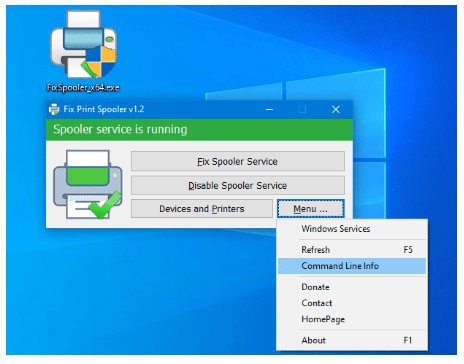Select Windows Services from the menu
The height and width of the screenshot is (364, 464).
pos(352,229)
